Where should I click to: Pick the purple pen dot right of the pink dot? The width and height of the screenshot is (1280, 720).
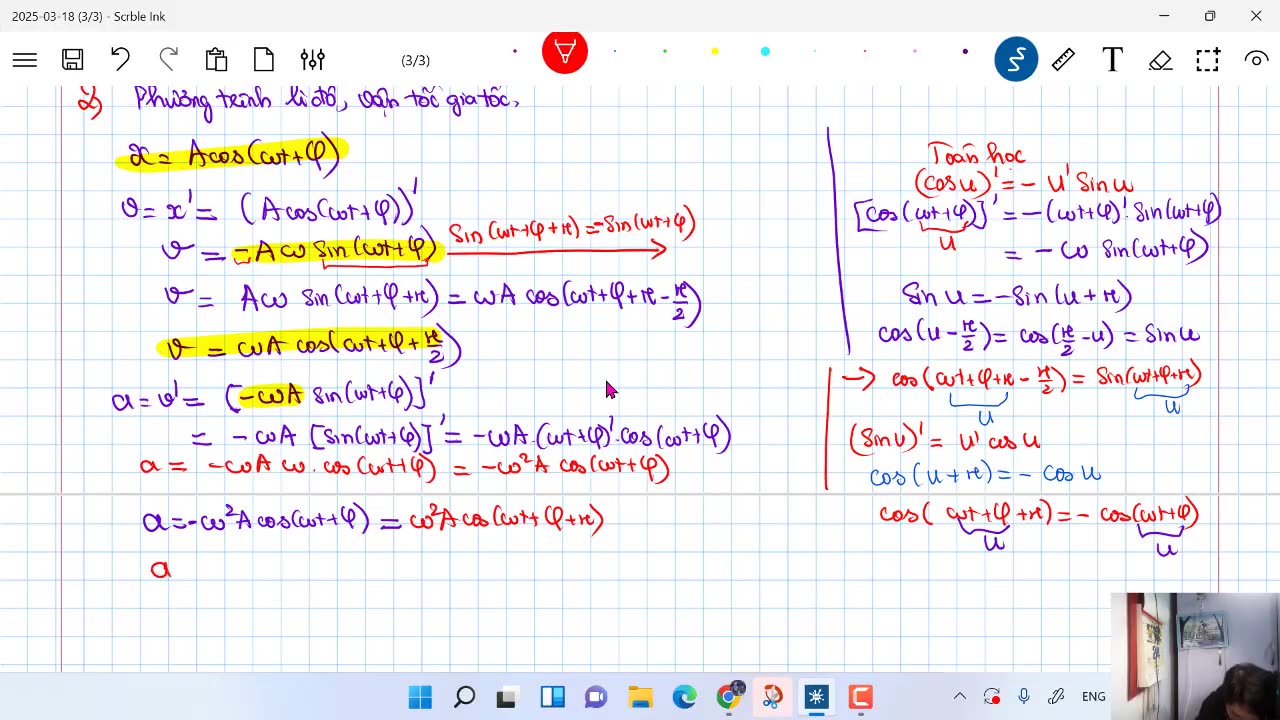[965, 51]
